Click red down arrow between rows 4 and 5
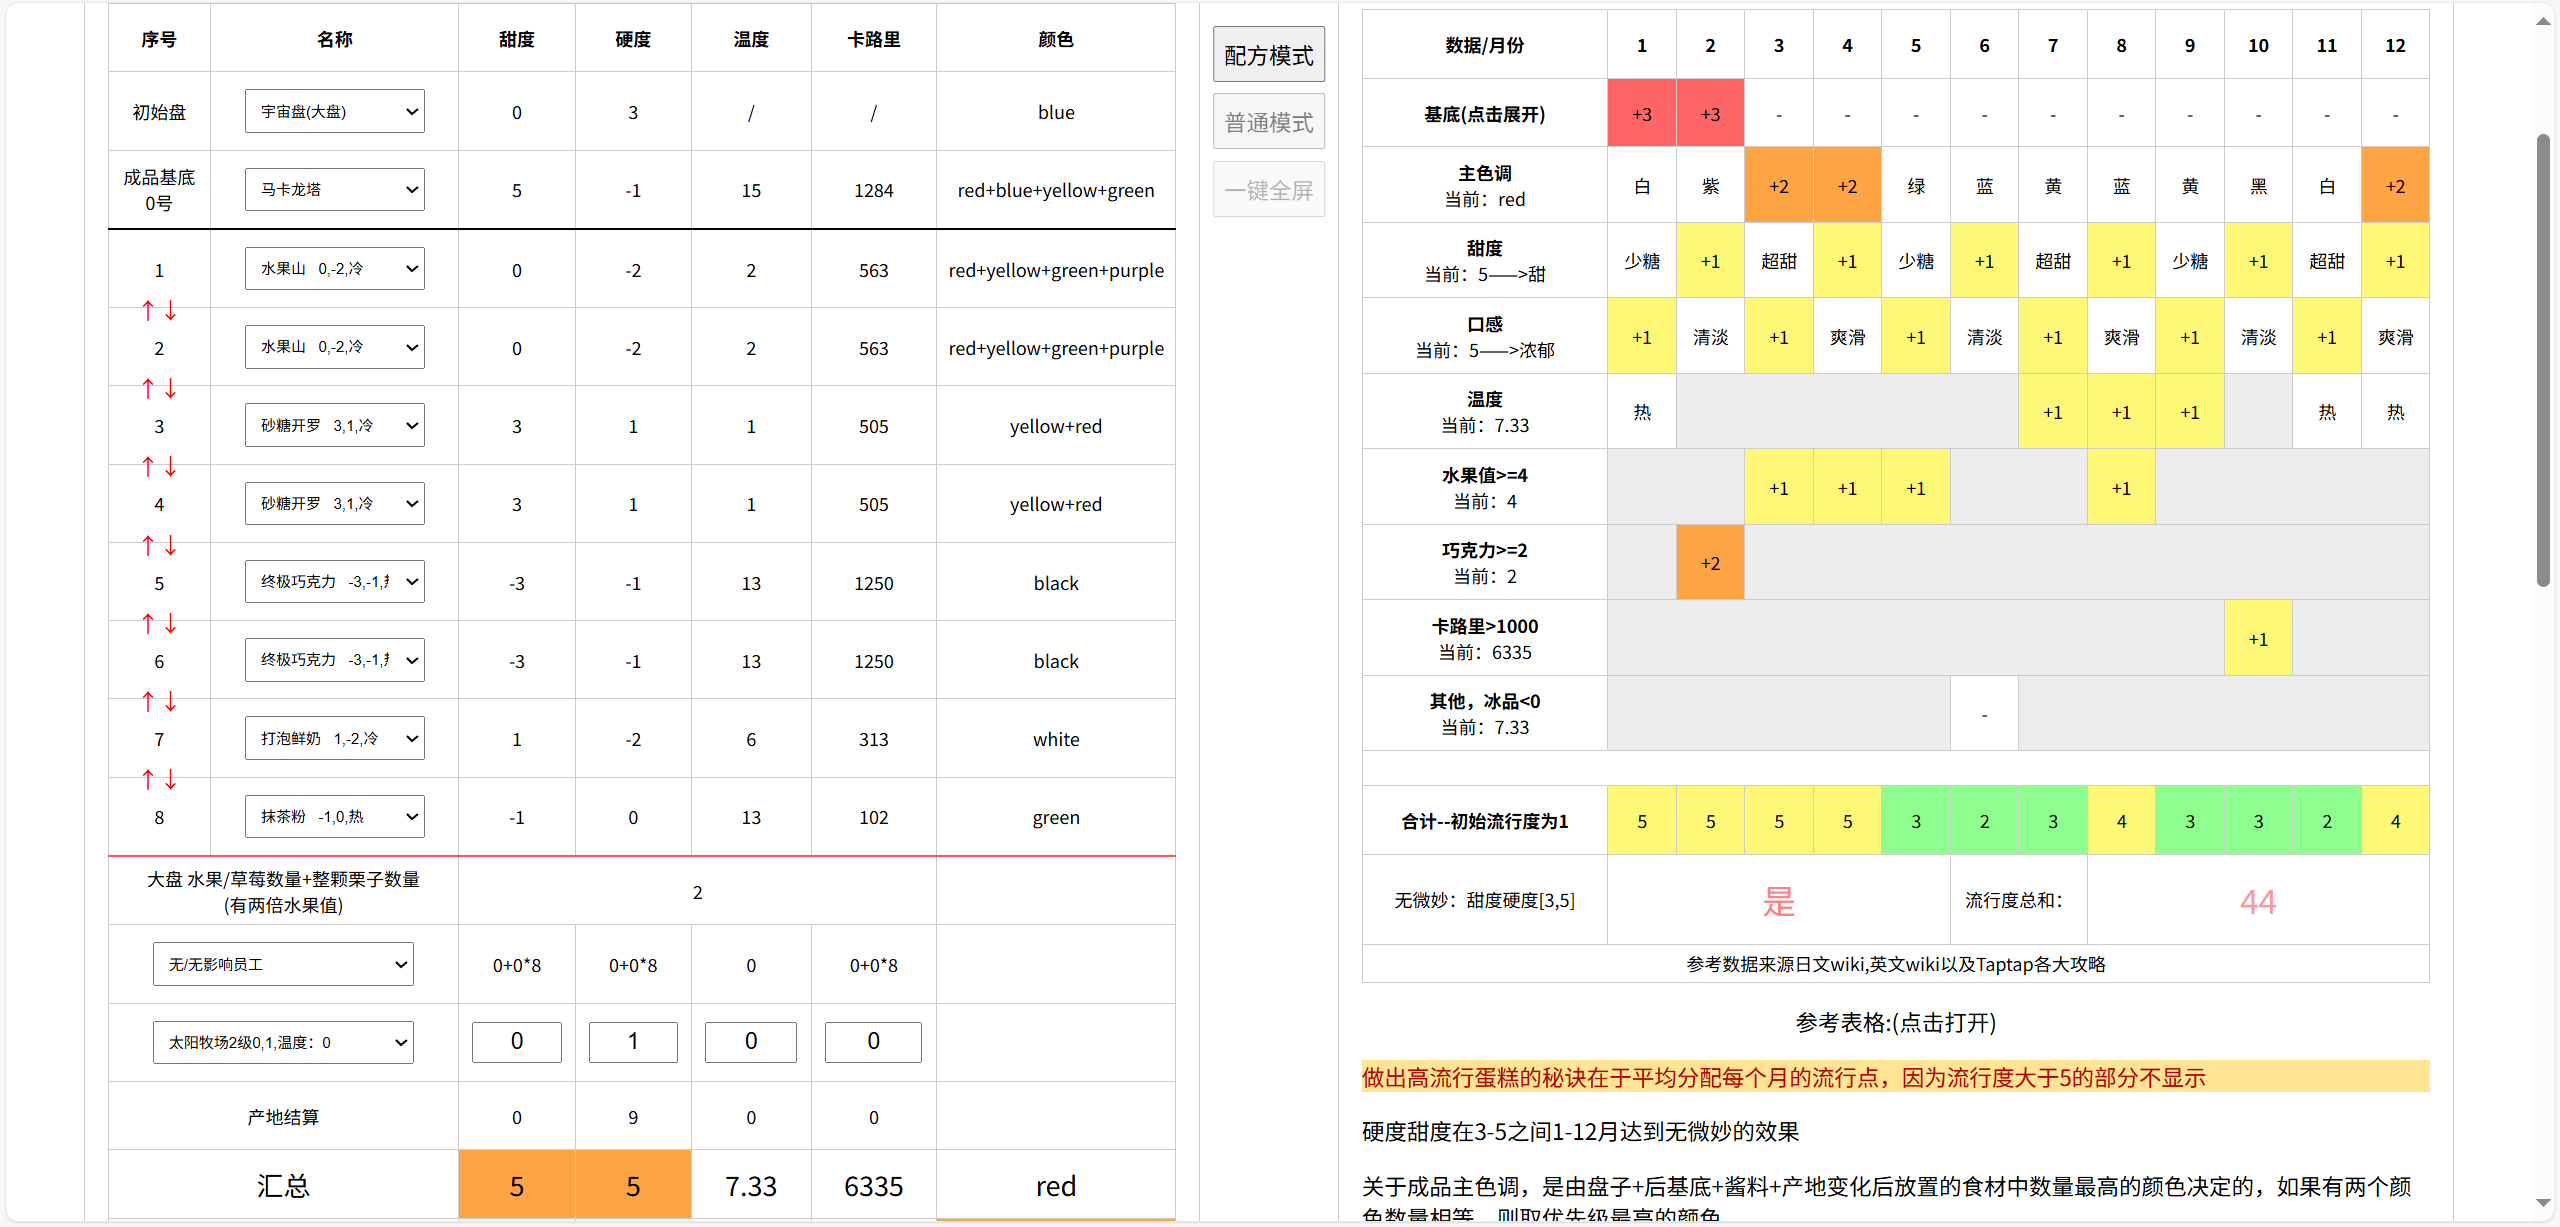Screen dimensions: 2560x1227 click(171, 546)
